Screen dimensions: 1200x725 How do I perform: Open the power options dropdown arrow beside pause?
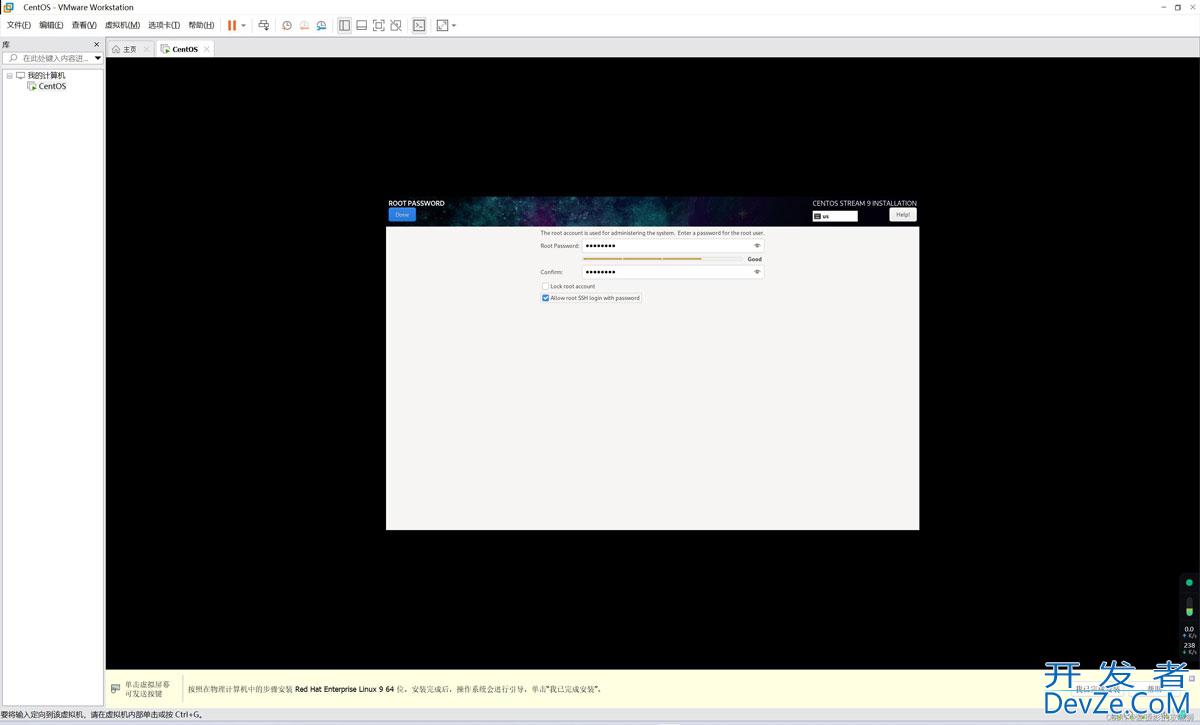click(x=243, y=25)
